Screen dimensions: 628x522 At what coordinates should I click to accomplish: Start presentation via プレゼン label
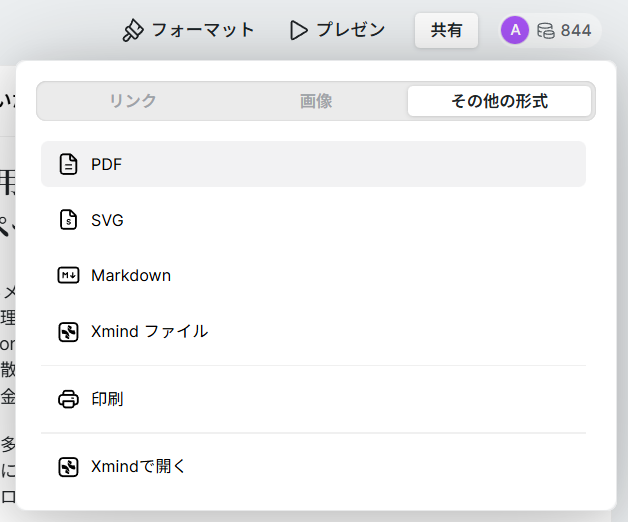coord(351,30)
